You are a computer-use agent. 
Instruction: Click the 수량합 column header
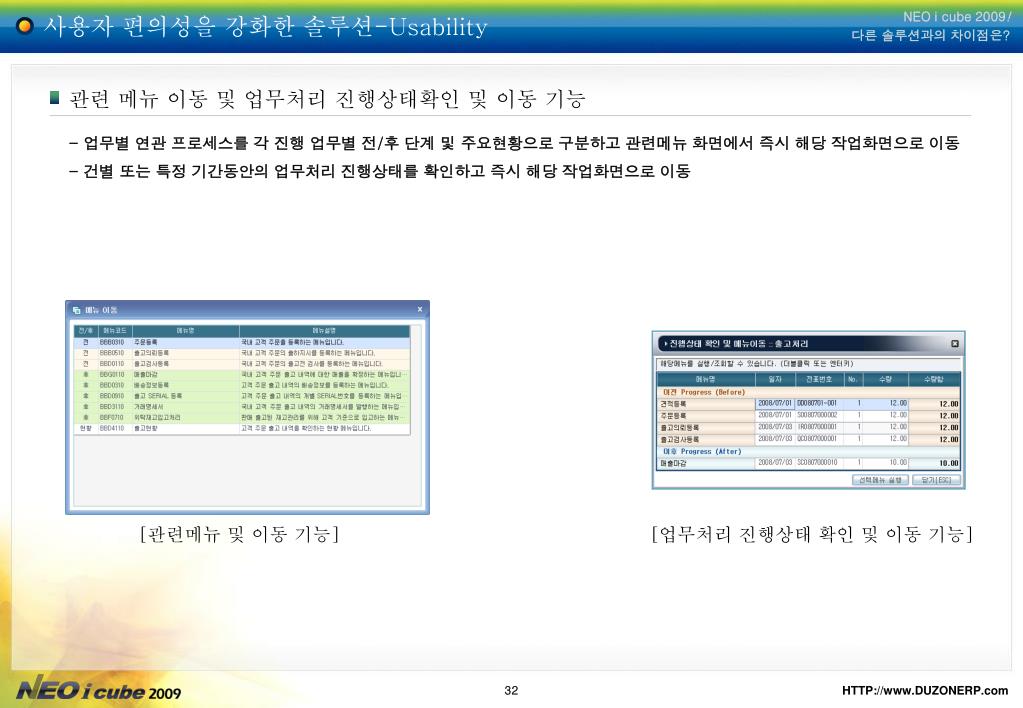(934, 379)
